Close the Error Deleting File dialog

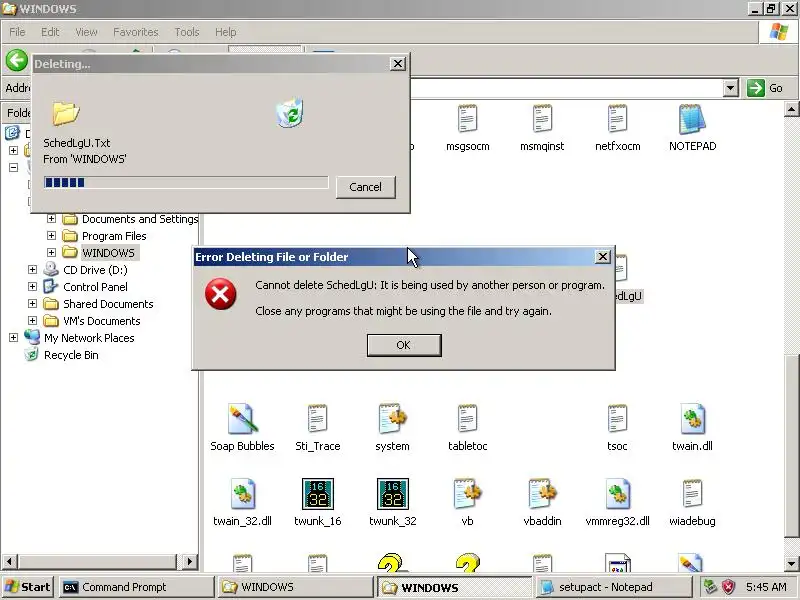point(603,257)
